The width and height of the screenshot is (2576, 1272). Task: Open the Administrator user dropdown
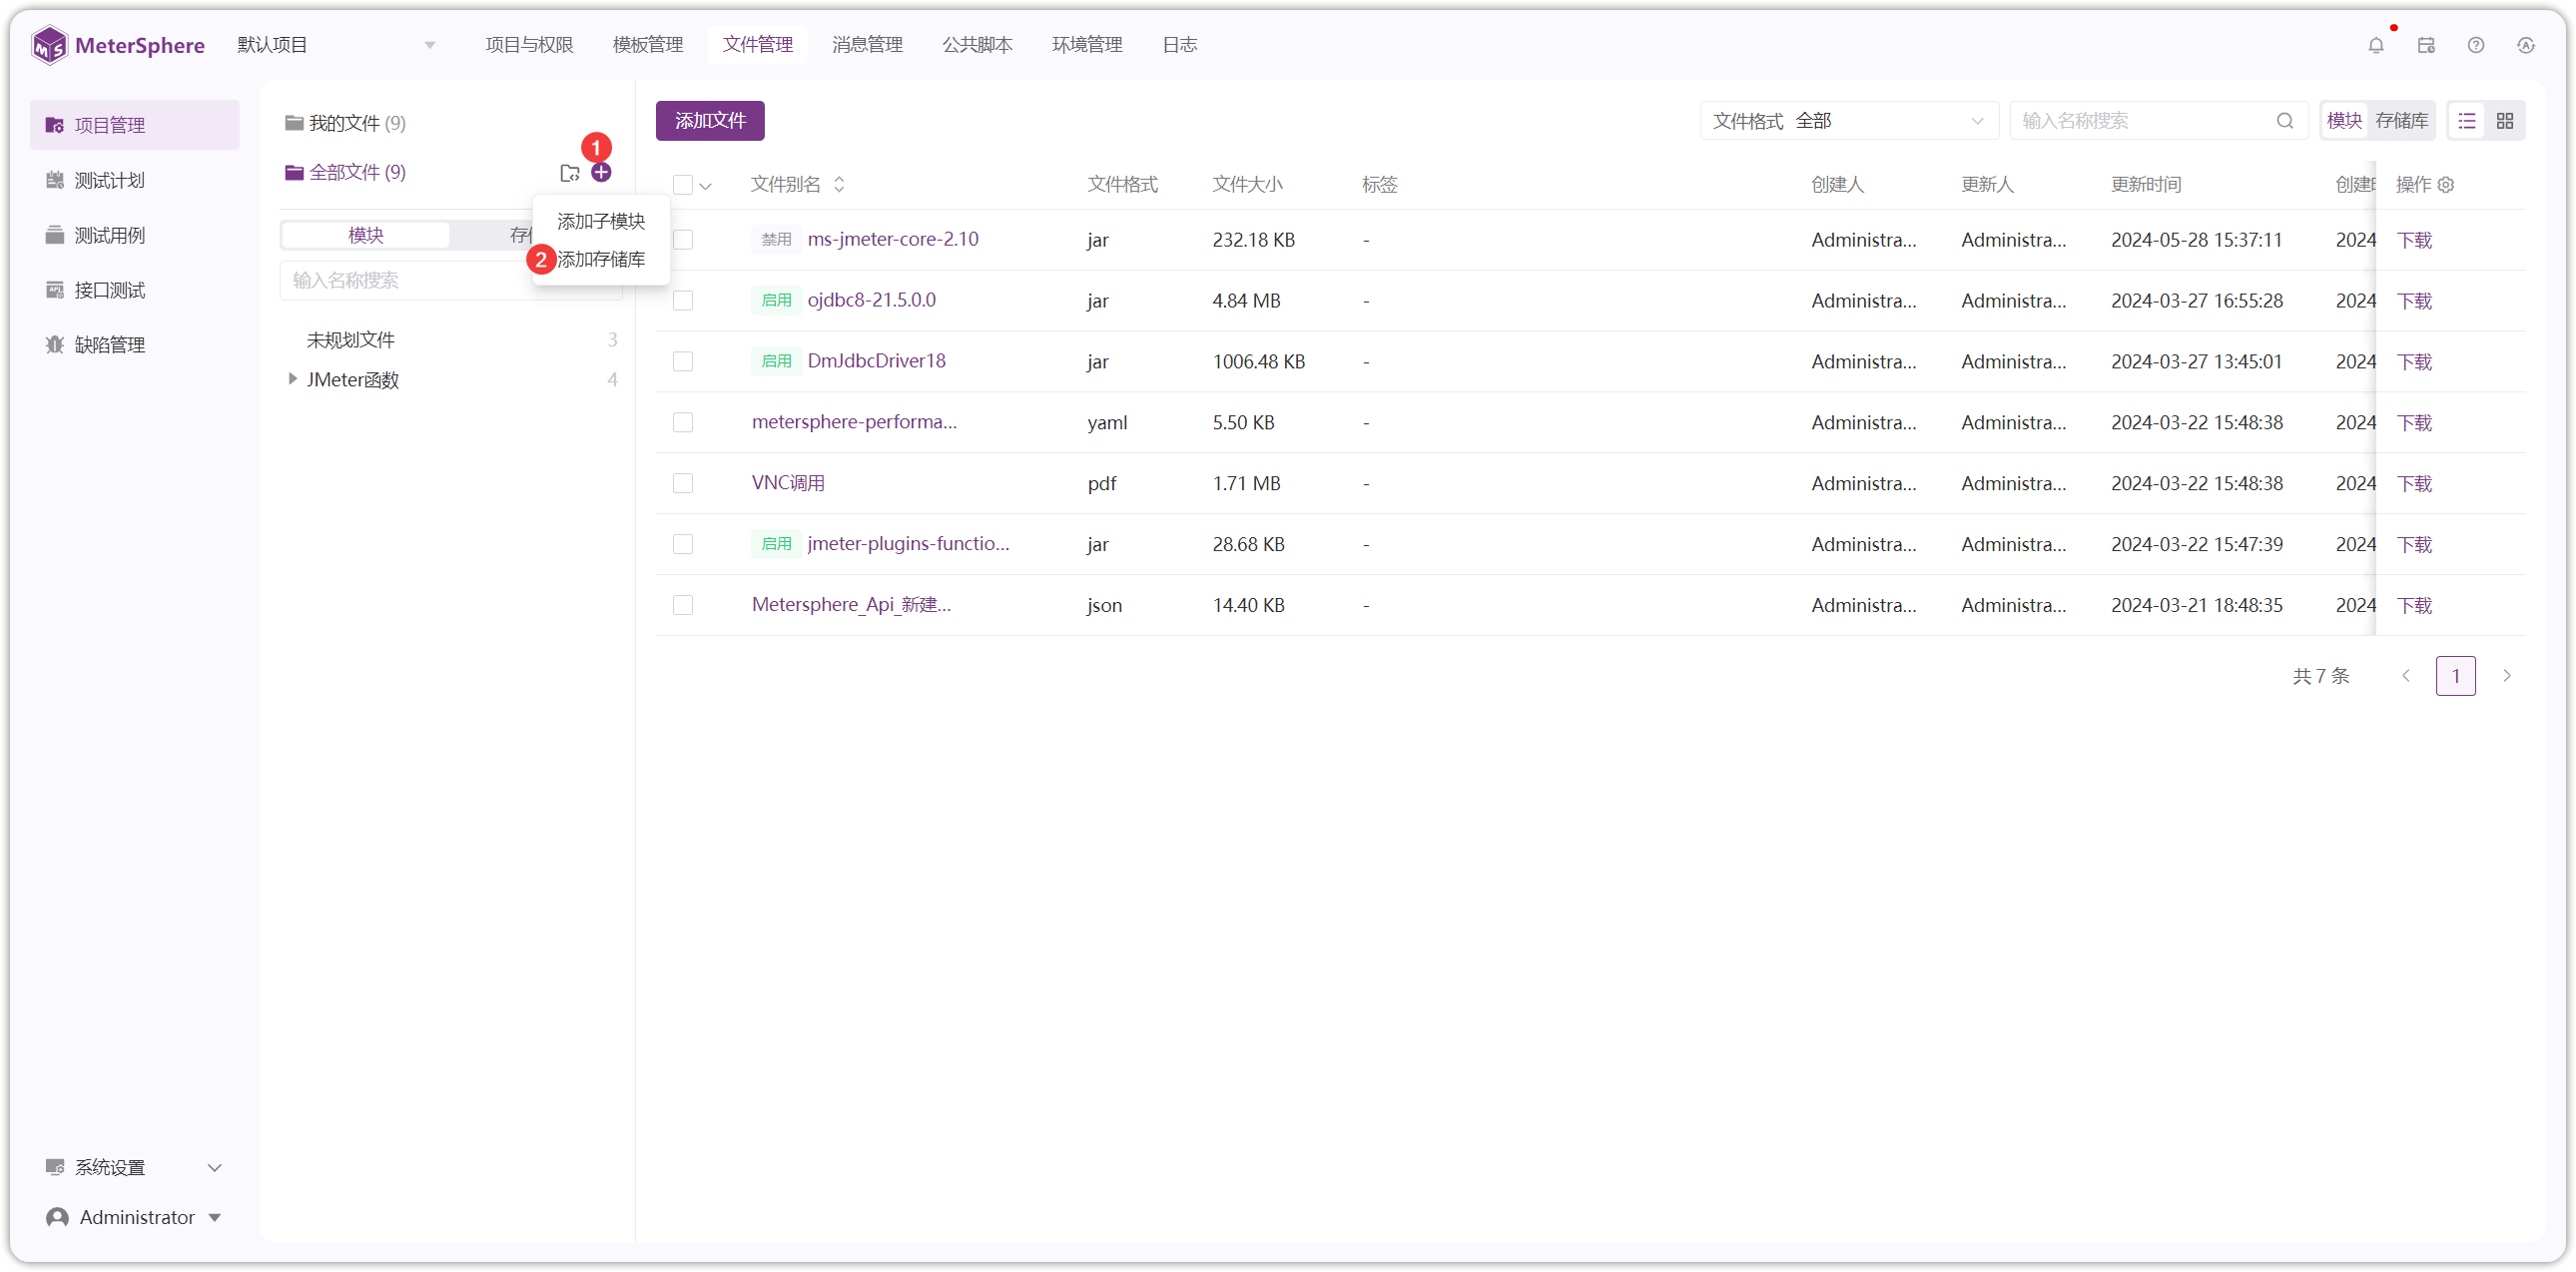point(135,1218)
